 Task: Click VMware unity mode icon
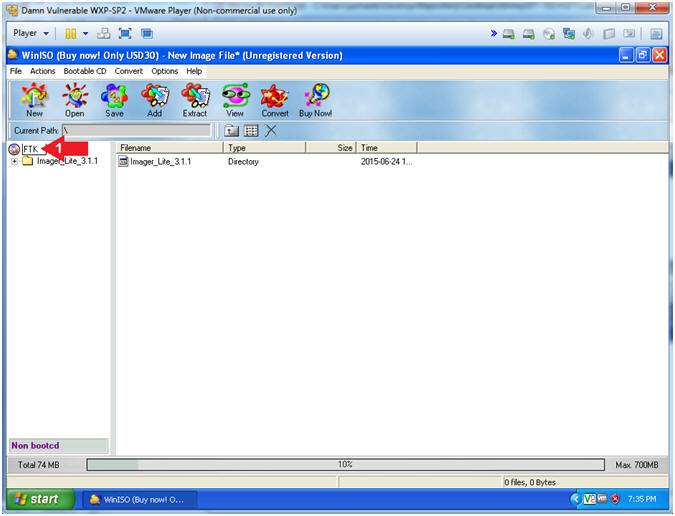(x=147, y=34)
